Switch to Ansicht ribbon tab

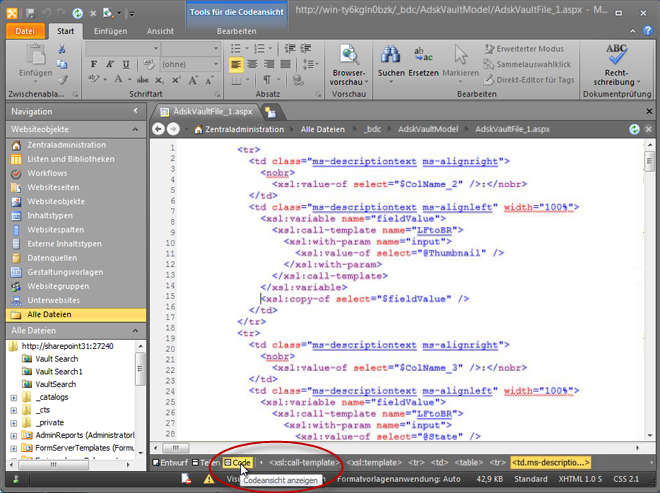[160, 31]
